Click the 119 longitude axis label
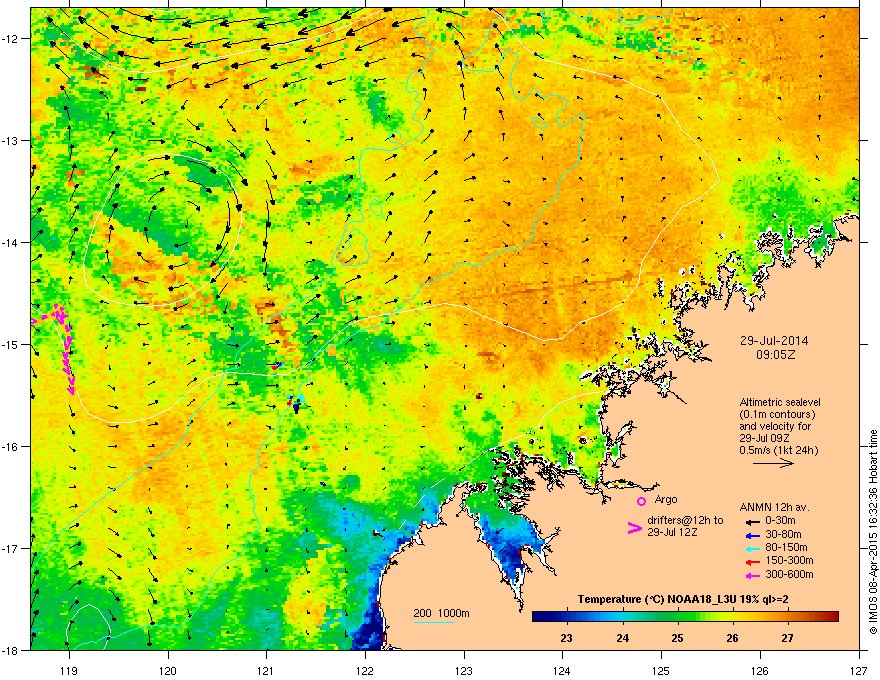The image size is (880, 680). point(69,670)
